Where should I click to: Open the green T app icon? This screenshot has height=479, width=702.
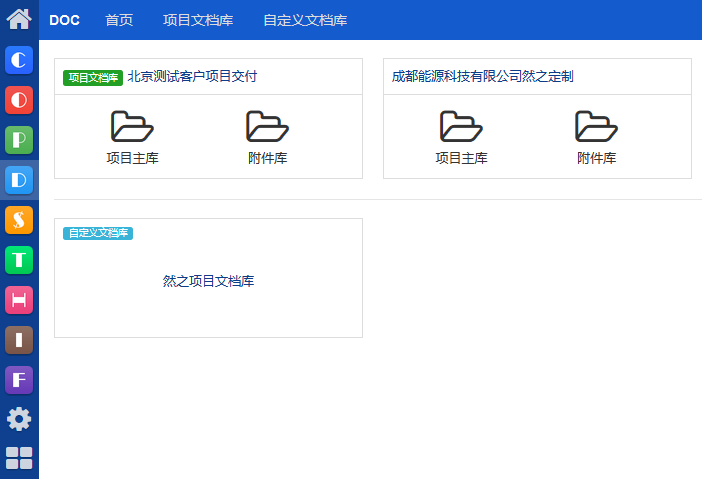point(19,260)
